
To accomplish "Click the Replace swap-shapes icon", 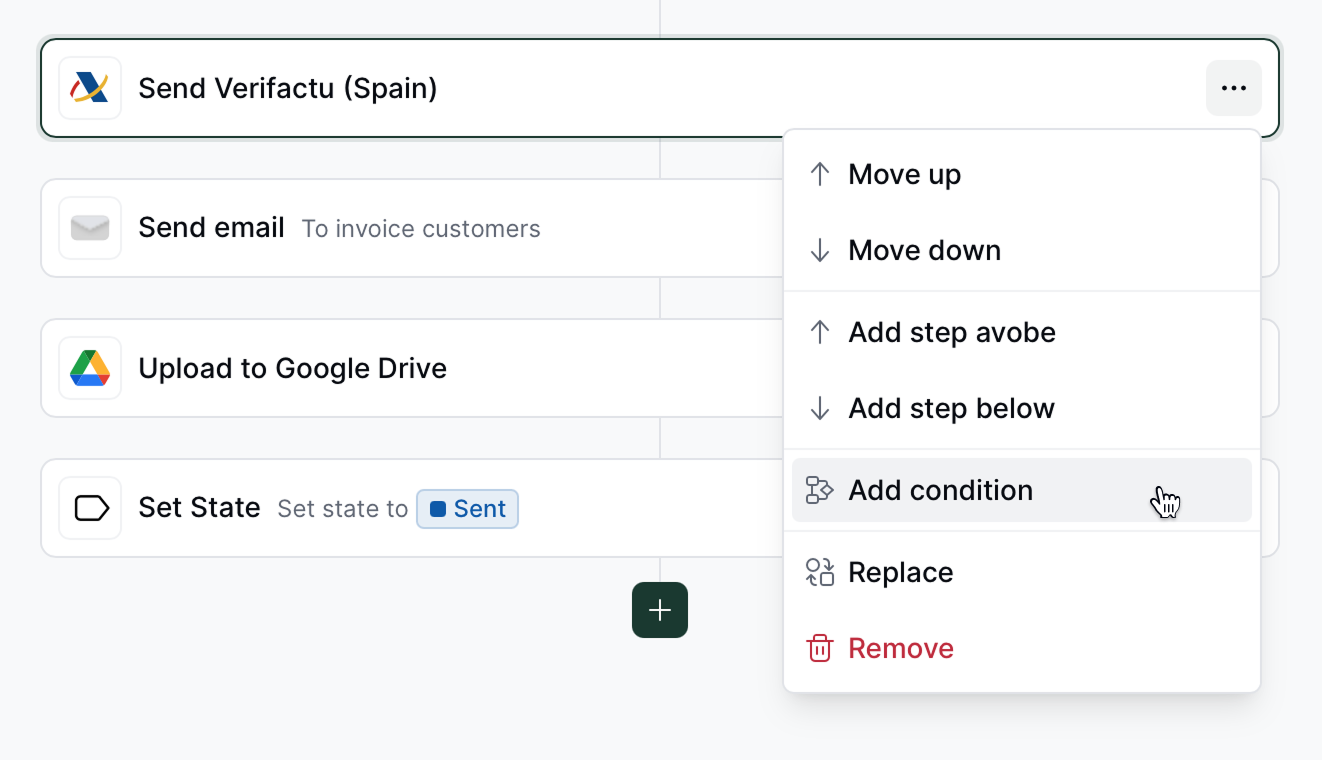I will click(x=820, y=572).
